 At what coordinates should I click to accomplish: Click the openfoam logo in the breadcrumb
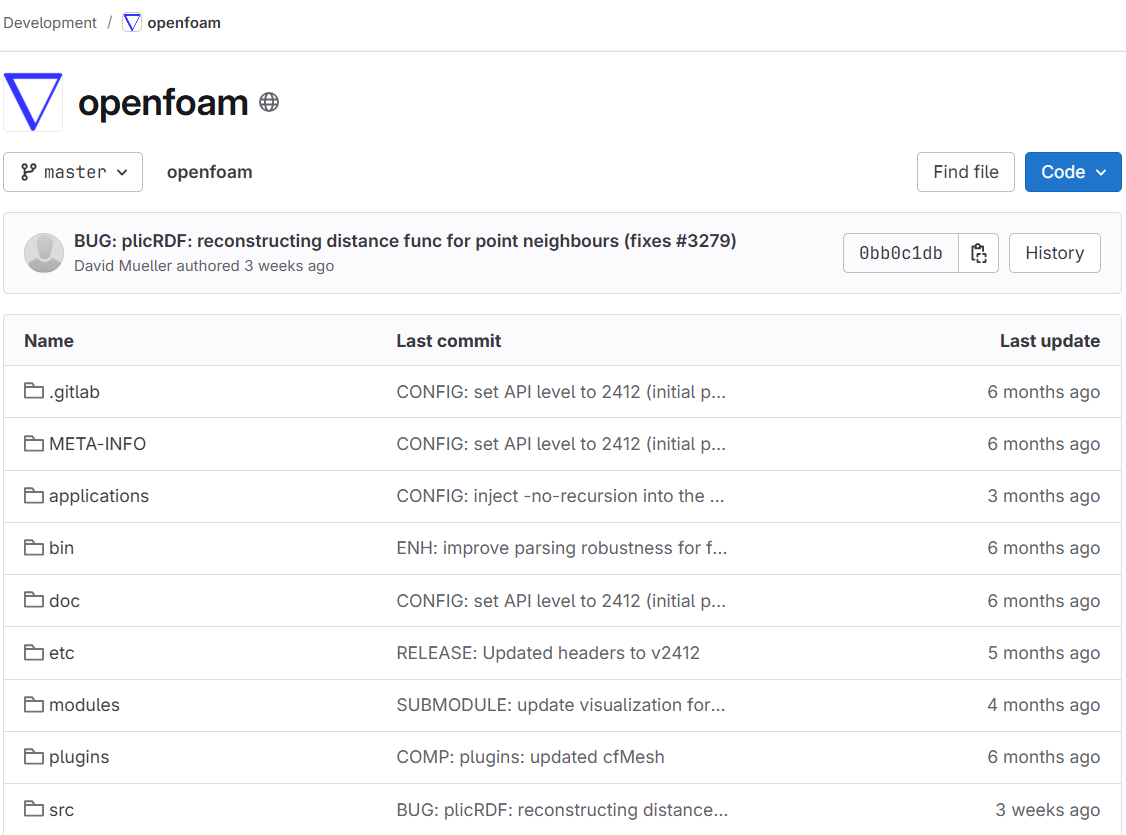132,23
